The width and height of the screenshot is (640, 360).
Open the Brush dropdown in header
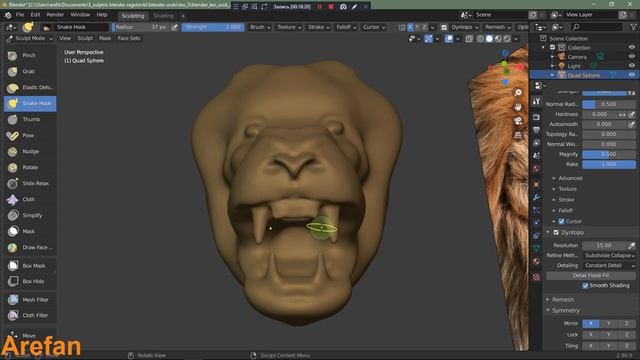[260, 27]
